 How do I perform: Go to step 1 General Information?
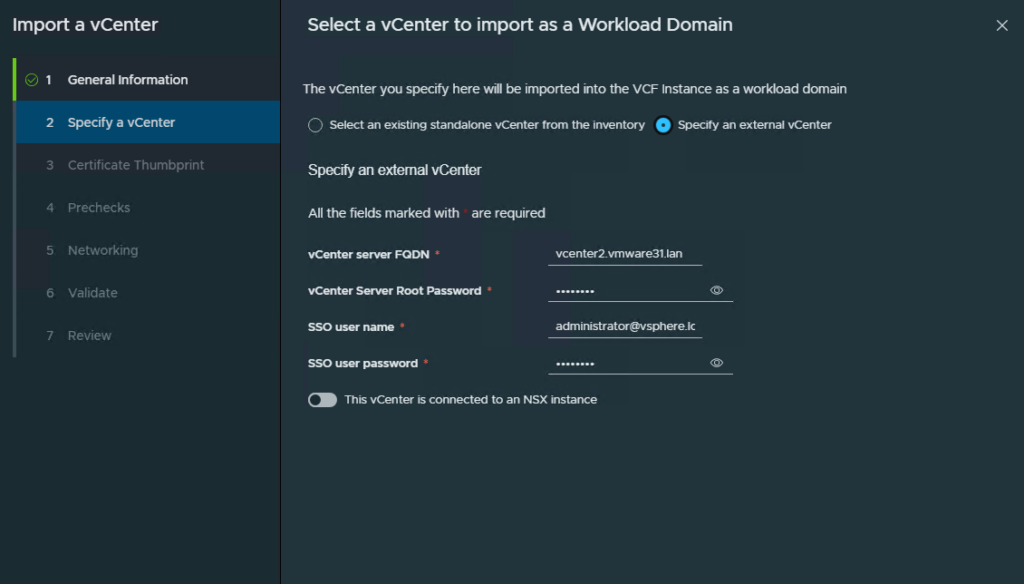(127, 80)
